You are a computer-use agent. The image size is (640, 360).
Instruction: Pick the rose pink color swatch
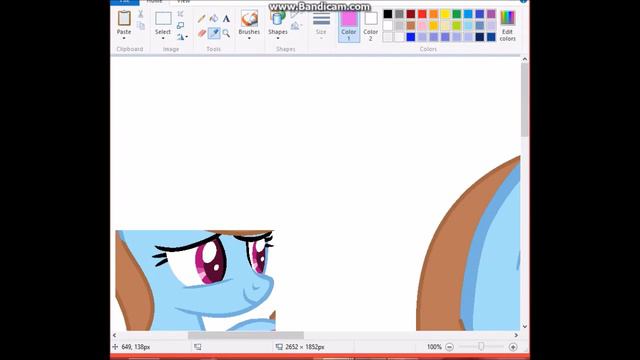tap(422, 25)
